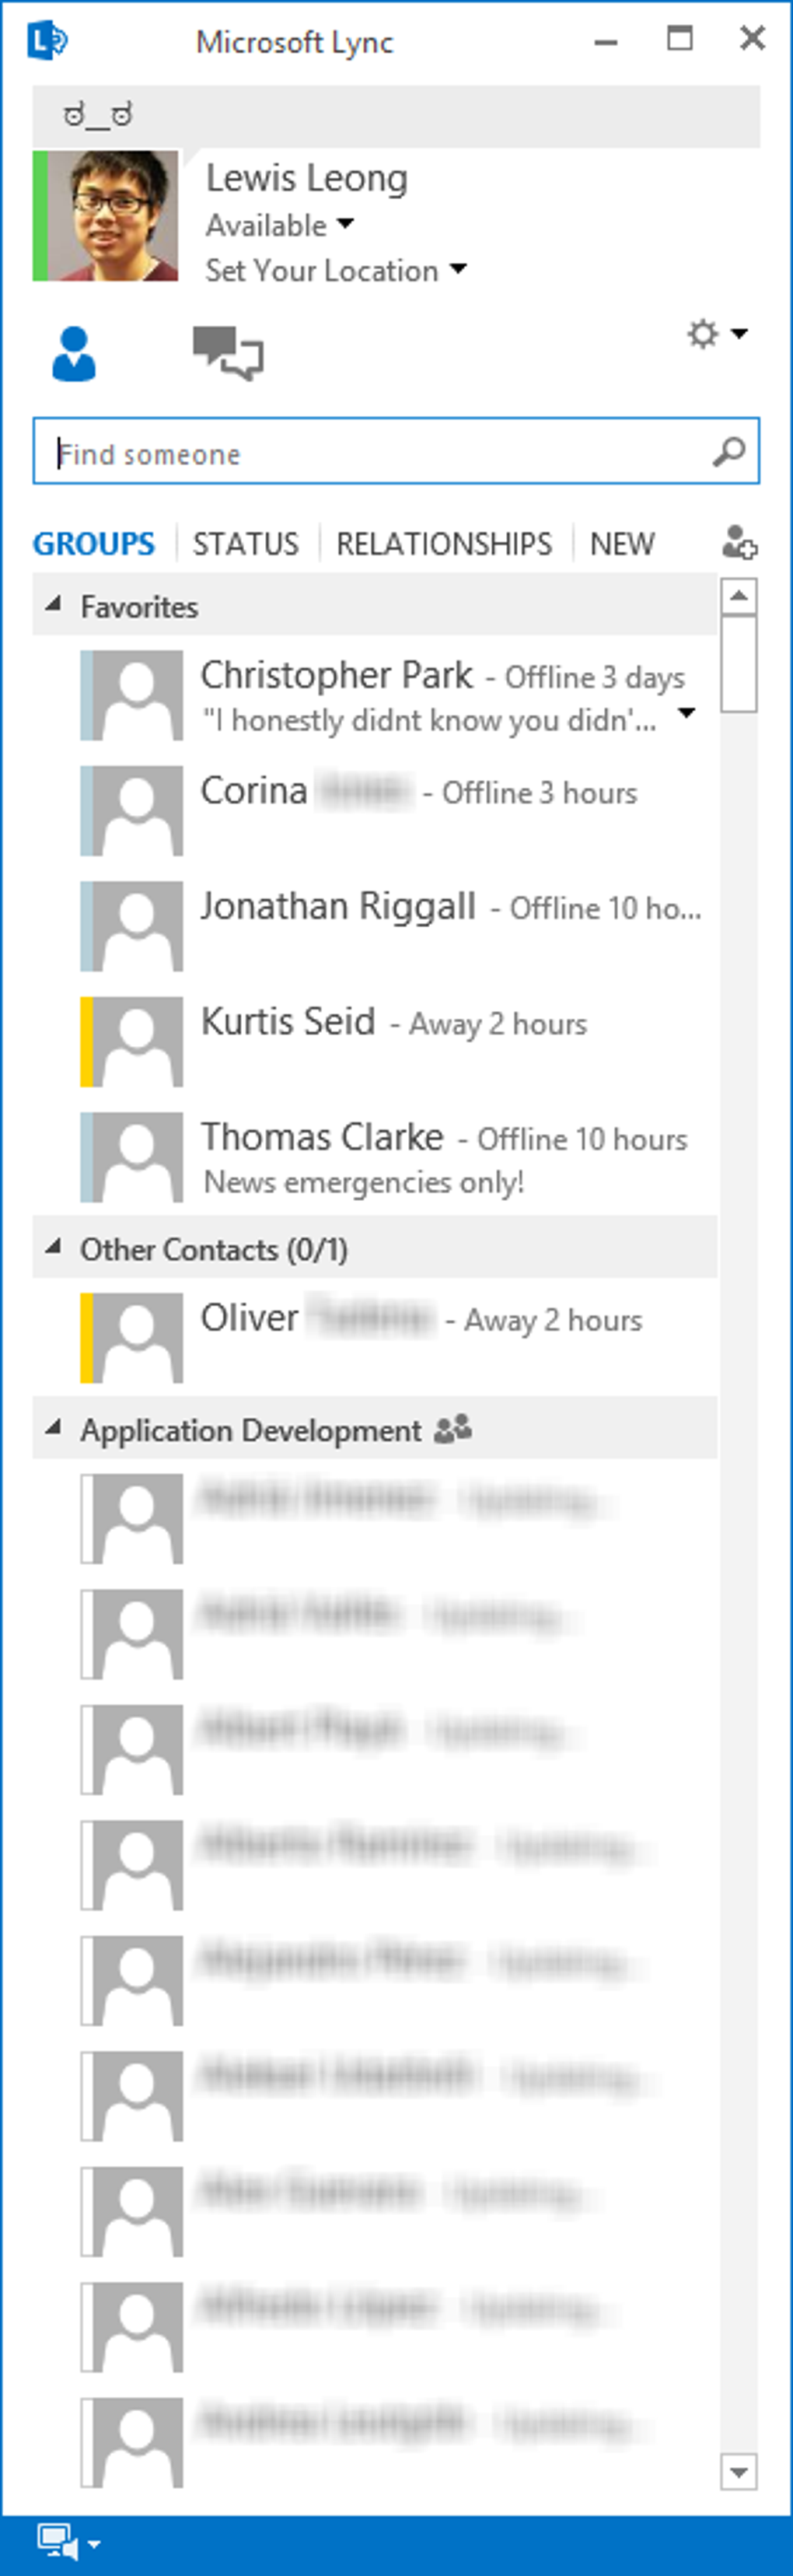Click the search magnifier icon
This screenshot has width=793, height=2576.
click(729, 452)
